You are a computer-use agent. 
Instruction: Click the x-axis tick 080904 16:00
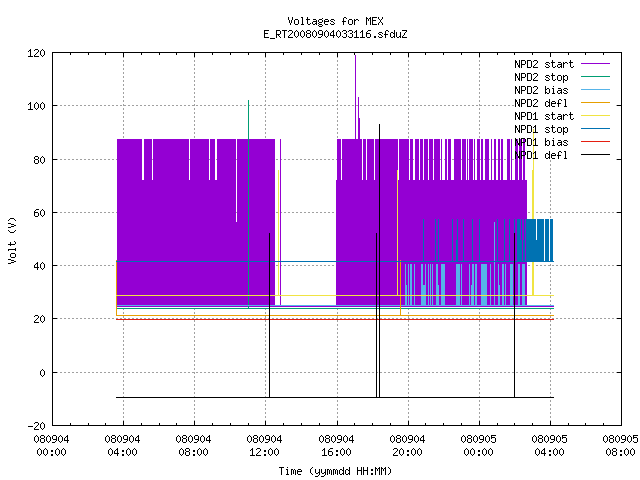[x=336, y=446]
